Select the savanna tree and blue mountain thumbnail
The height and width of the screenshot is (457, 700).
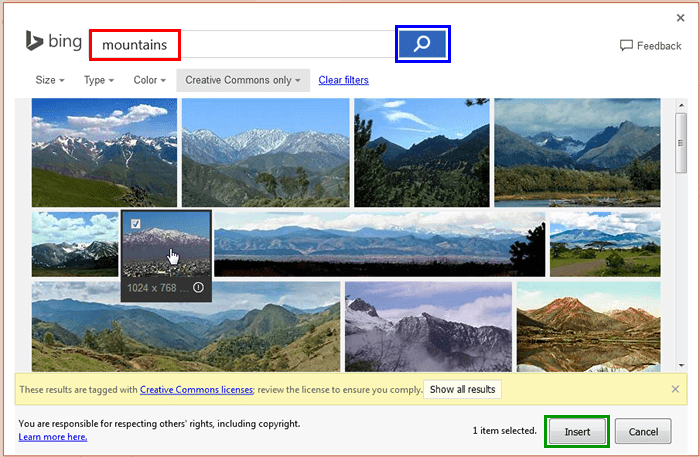tap(605, 244)
